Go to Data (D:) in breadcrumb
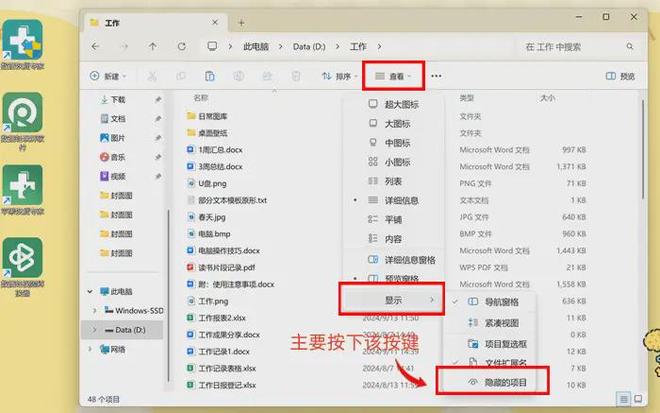660x413 pixels. click(309, 46)
